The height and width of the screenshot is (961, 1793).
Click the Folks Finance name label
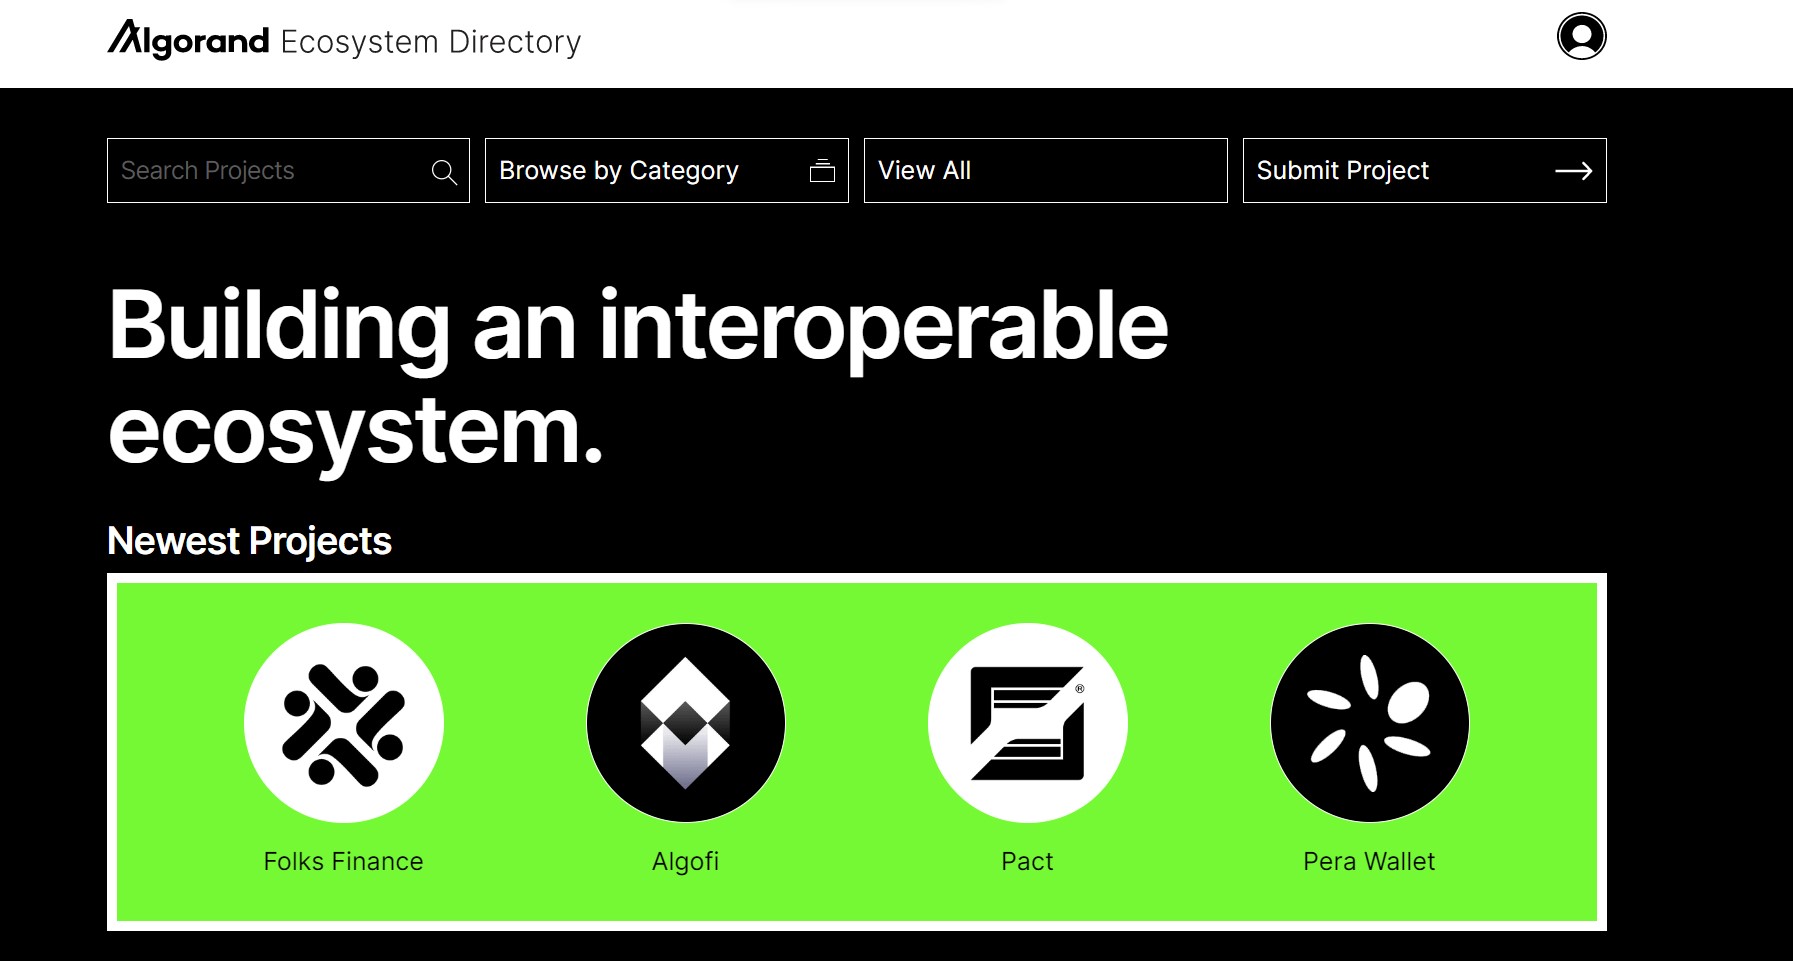coord(343,861)
